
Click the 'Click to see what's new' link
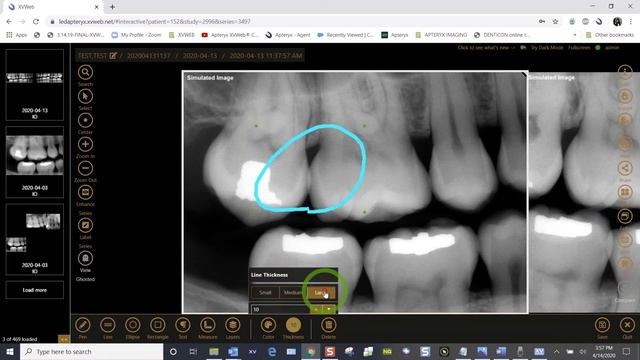click(x=486, y=48)
